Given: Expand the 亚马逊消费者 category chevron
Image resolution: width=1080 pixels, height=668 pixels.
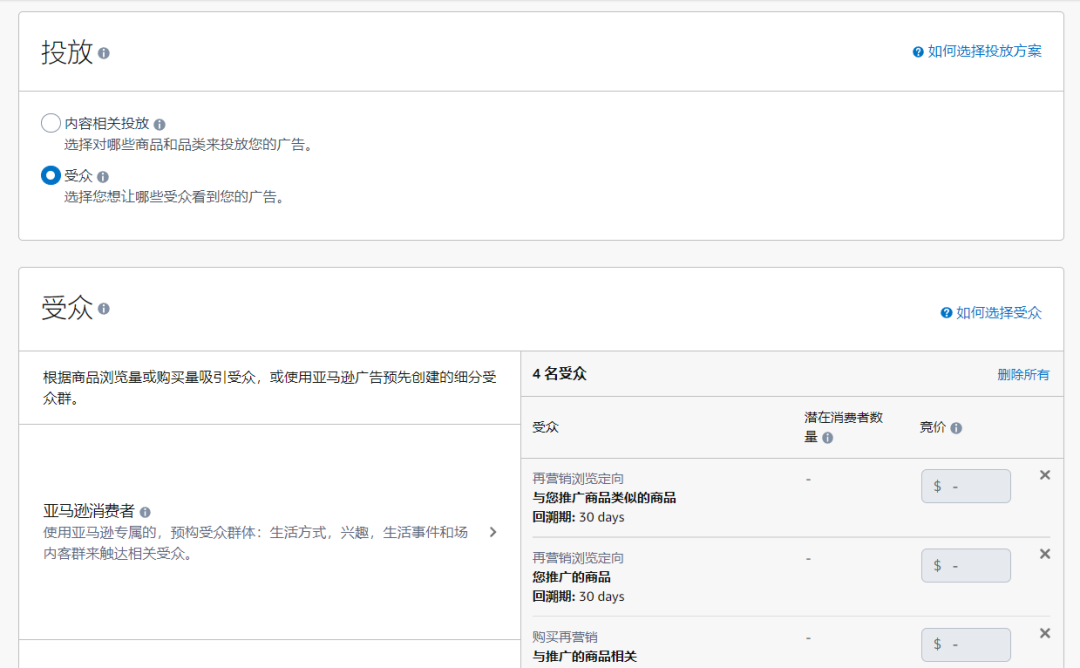Looking at the screenshot, I should (492, 532).
